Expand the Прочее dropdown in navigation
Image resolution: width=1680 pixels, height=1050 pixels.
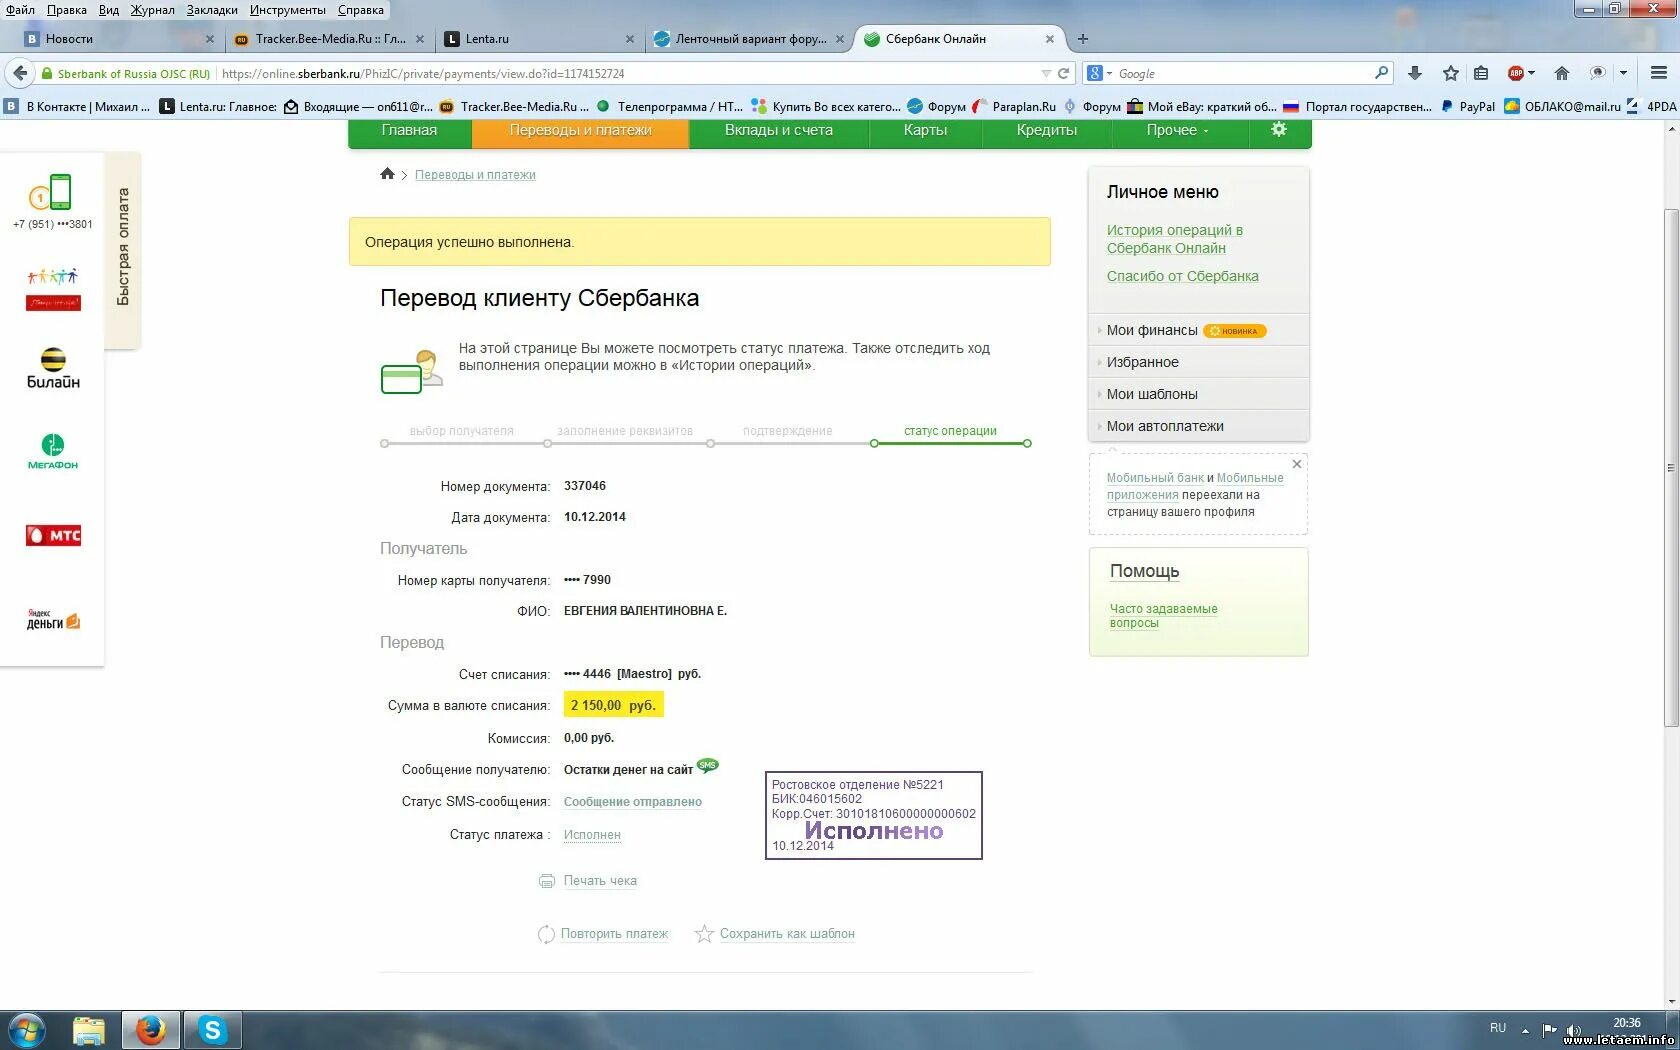tap(1177, 130)
